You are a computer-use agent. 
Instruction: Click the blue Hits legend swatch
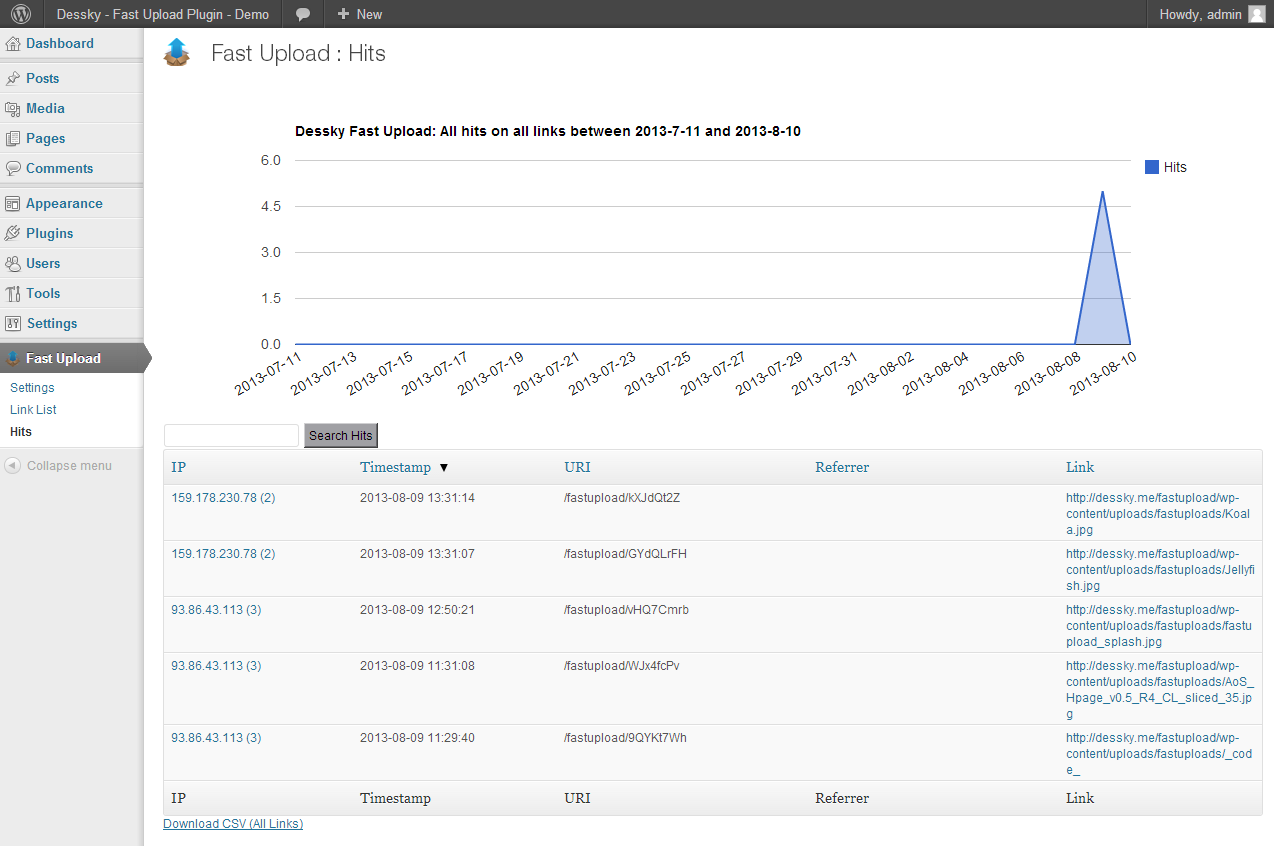(x=1152, y=167)
